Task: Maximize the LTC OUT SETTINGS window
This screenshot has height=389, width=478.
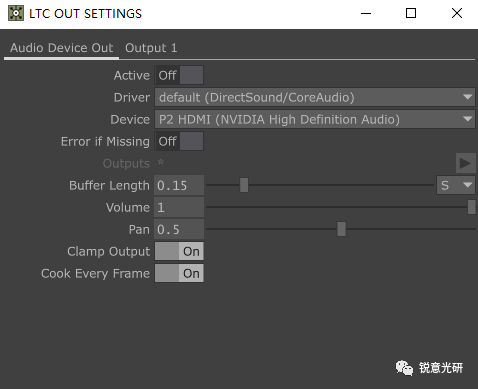Action: [411, 13]
